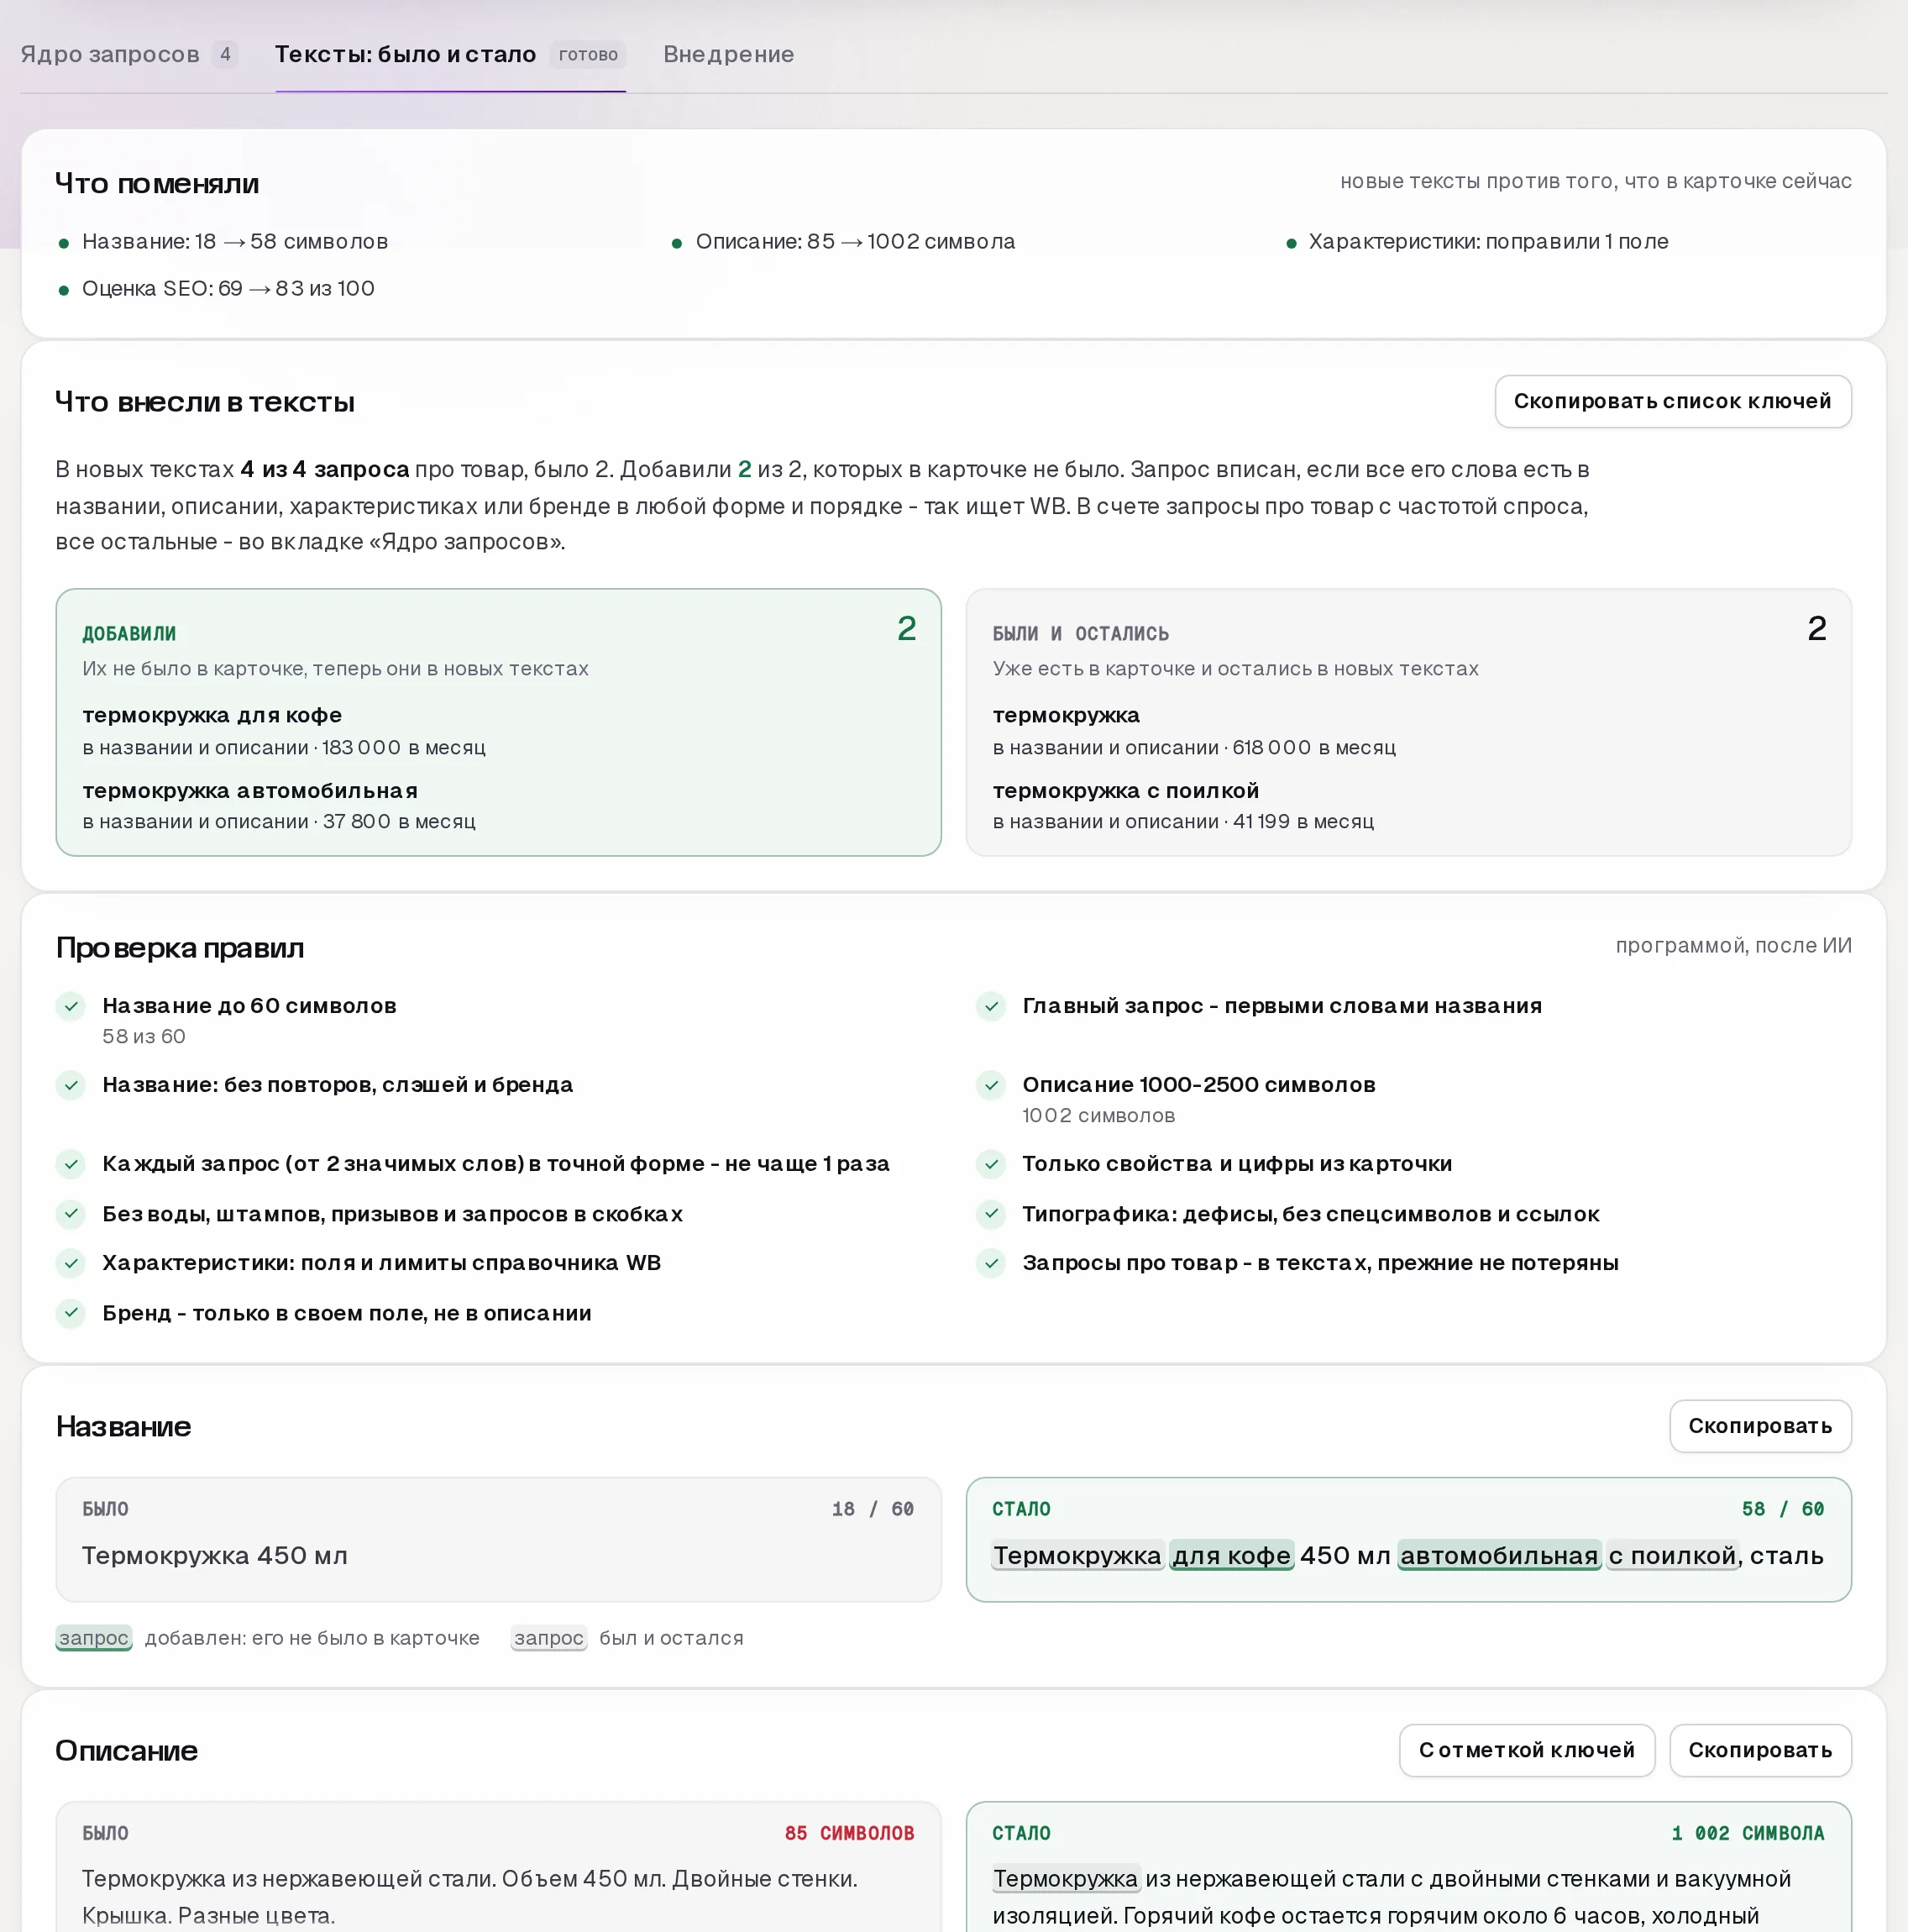This screenshot has width=1908, height=1932.
Task: Click check icon beside Название: без повторов
Action: tap(71, 1085)
